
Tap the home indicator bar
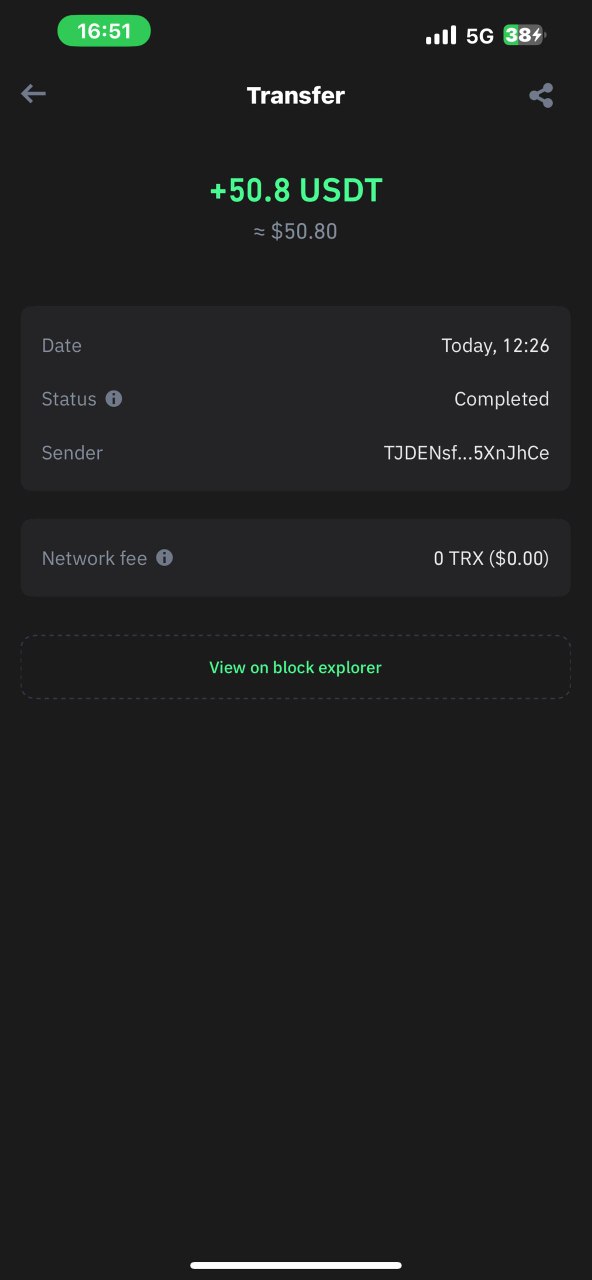(x=296, y=1265)
